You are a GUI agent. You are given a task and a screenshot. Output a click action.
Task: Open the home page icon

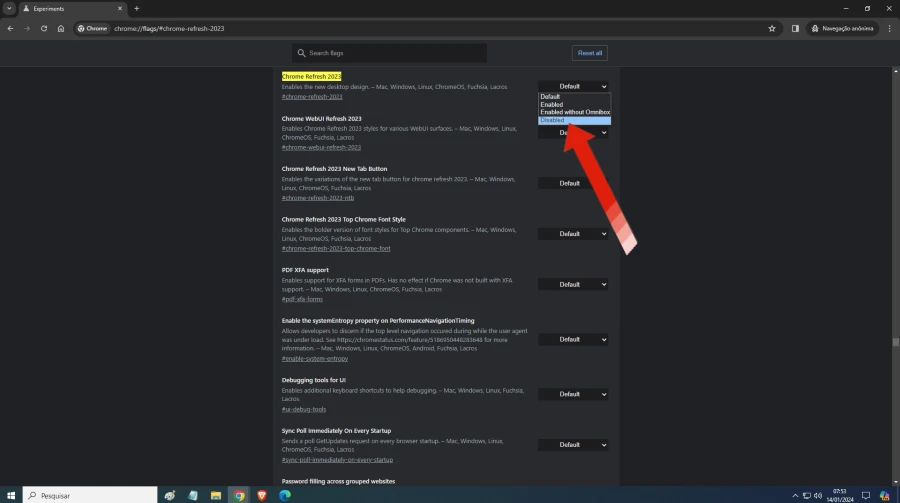coord(61,28)
